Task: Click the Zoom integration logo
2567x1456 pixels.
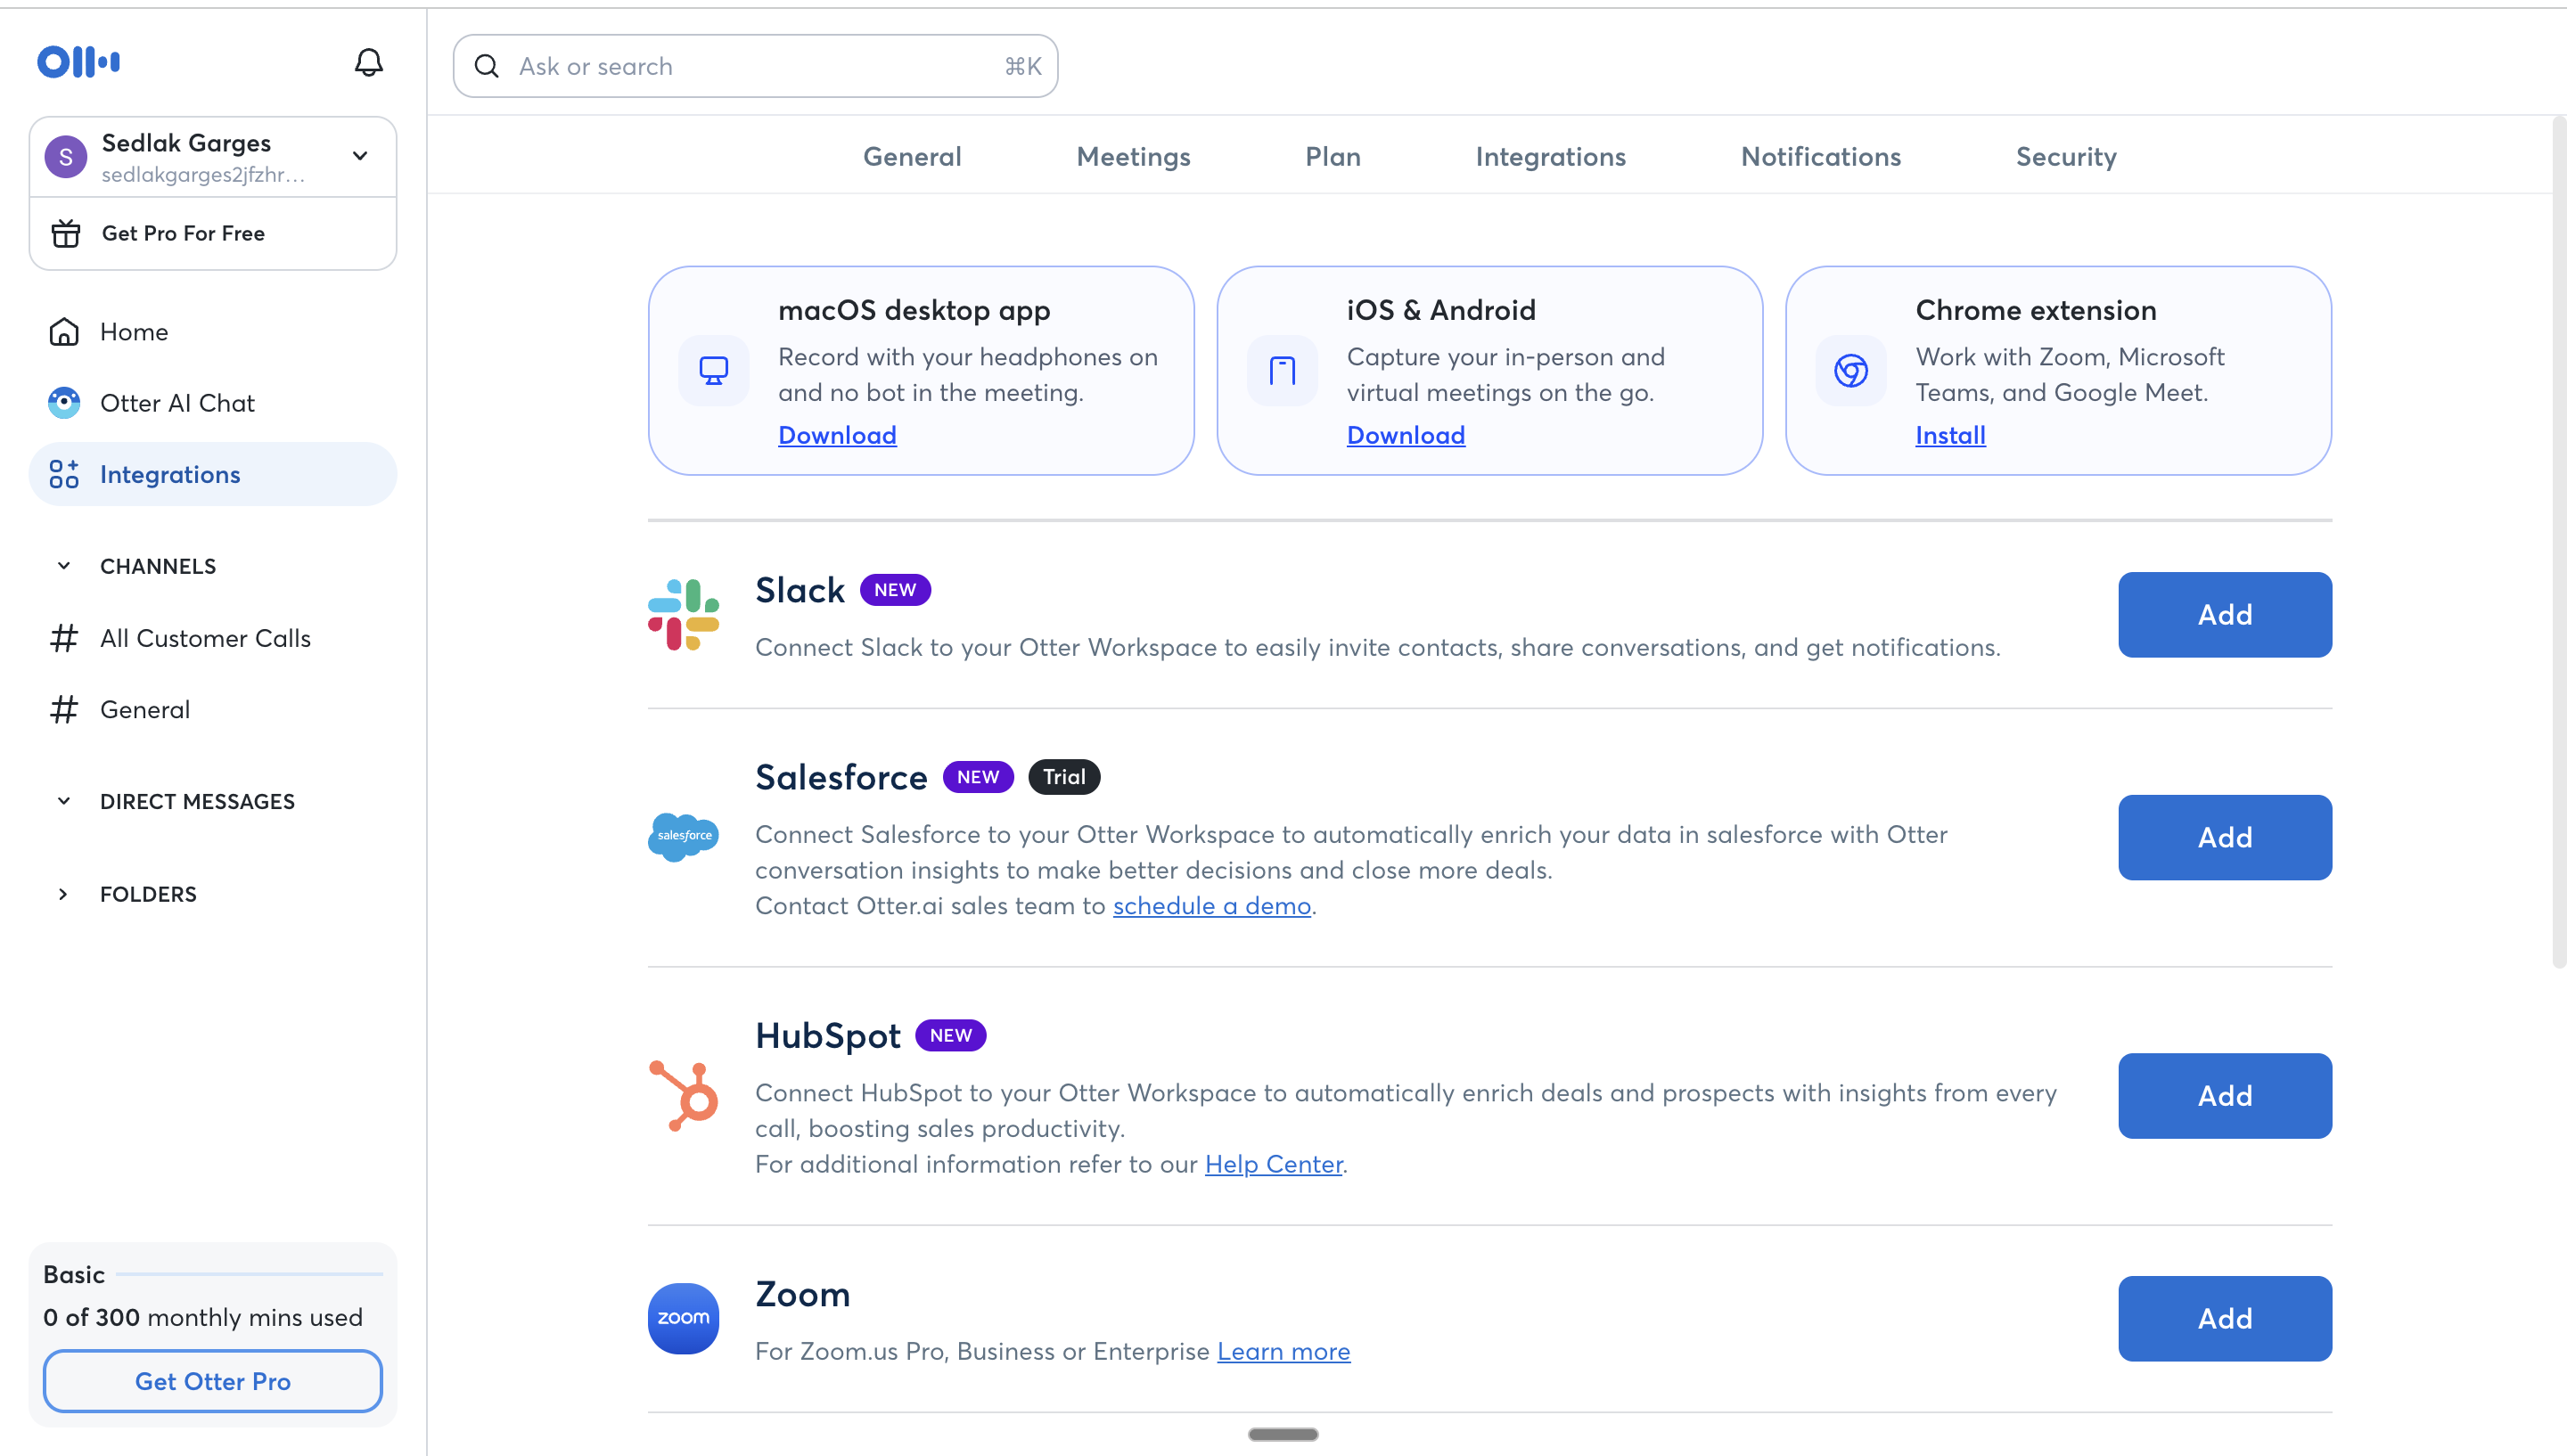Action: (x=683, y=1318)
